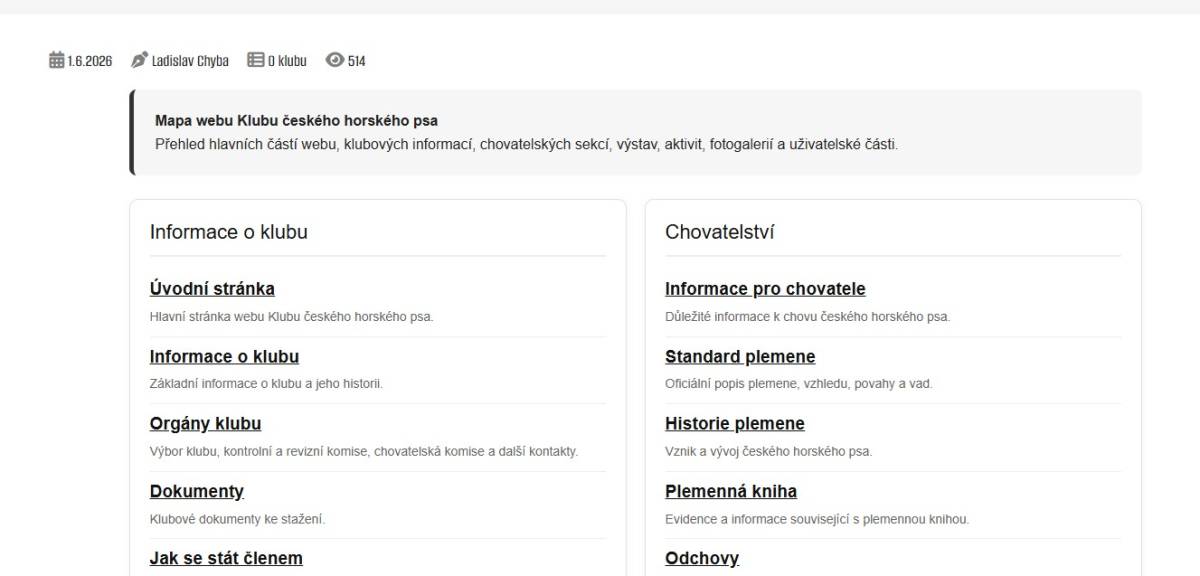Open the Jak se stát členem link

tap(226, 558)
